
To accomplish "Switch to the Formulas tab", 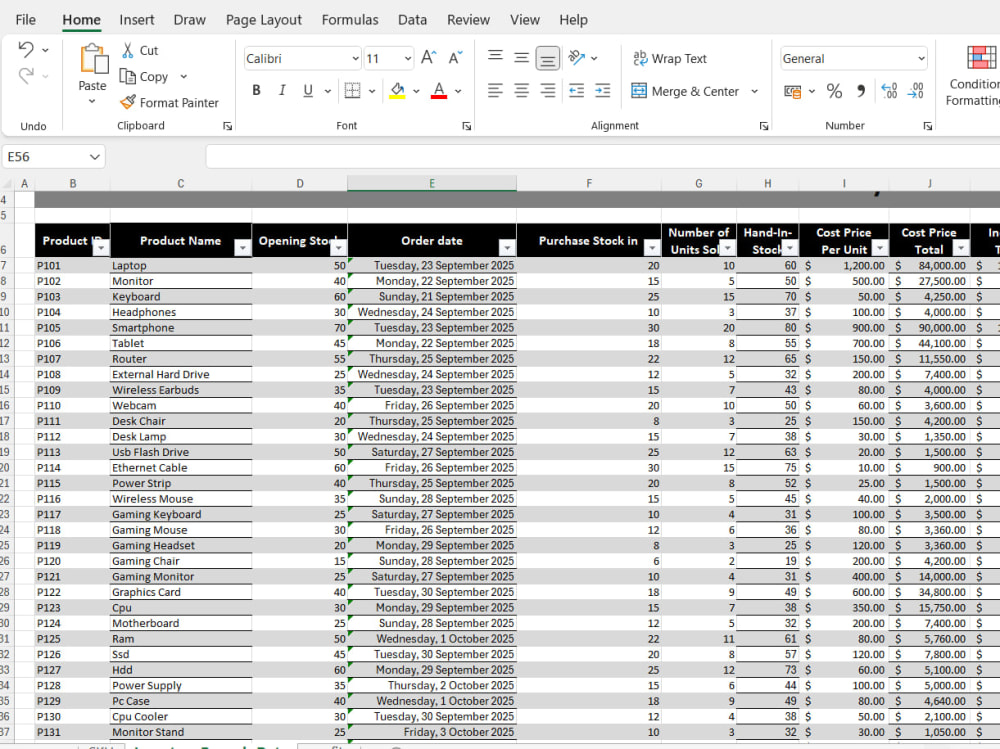I will pyautogui.click(x=349, y=20).
